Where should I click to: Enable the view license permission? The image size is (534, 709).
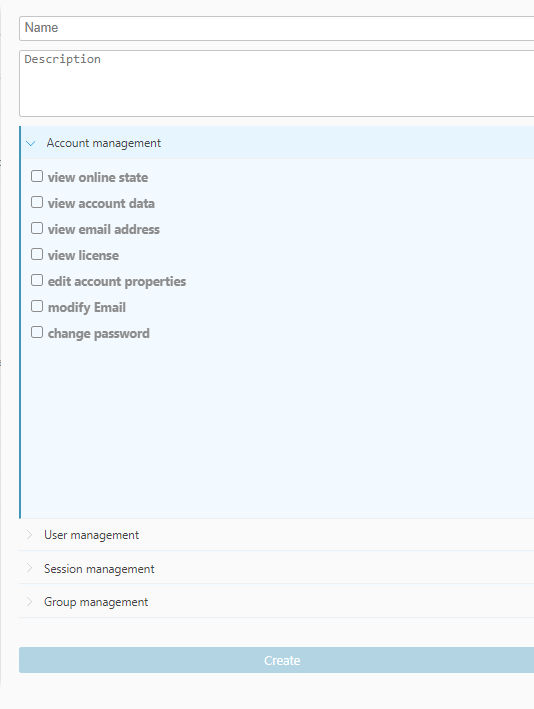tap(37, 254)
